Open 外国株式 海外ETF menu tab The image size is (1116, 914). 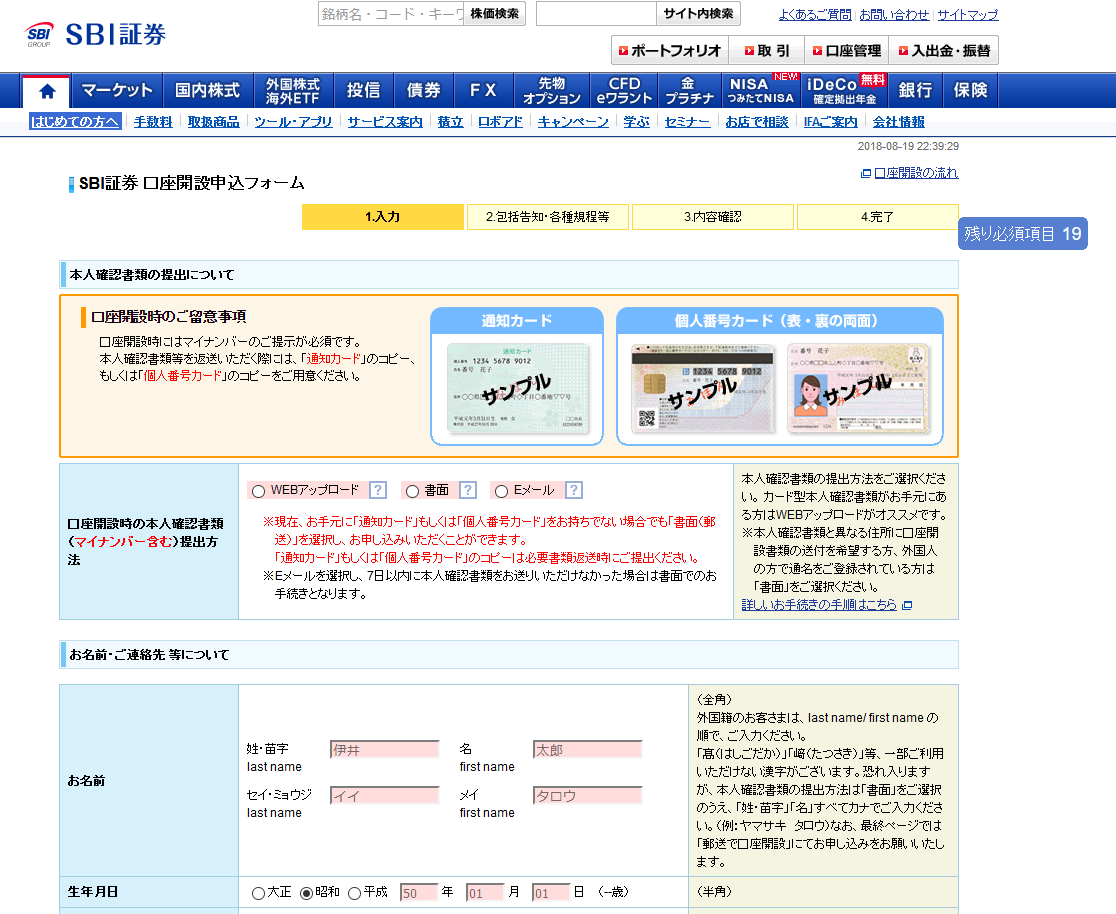click(293, 90)
